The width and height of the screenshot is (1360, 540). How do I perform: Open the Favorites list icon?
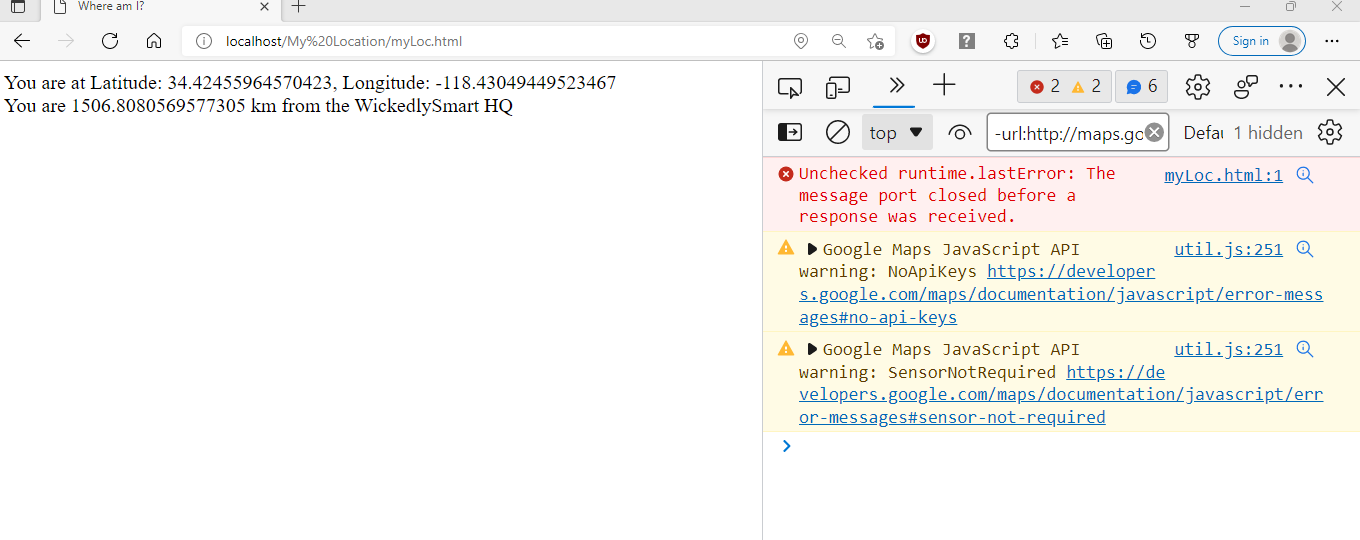(1060, 41)
